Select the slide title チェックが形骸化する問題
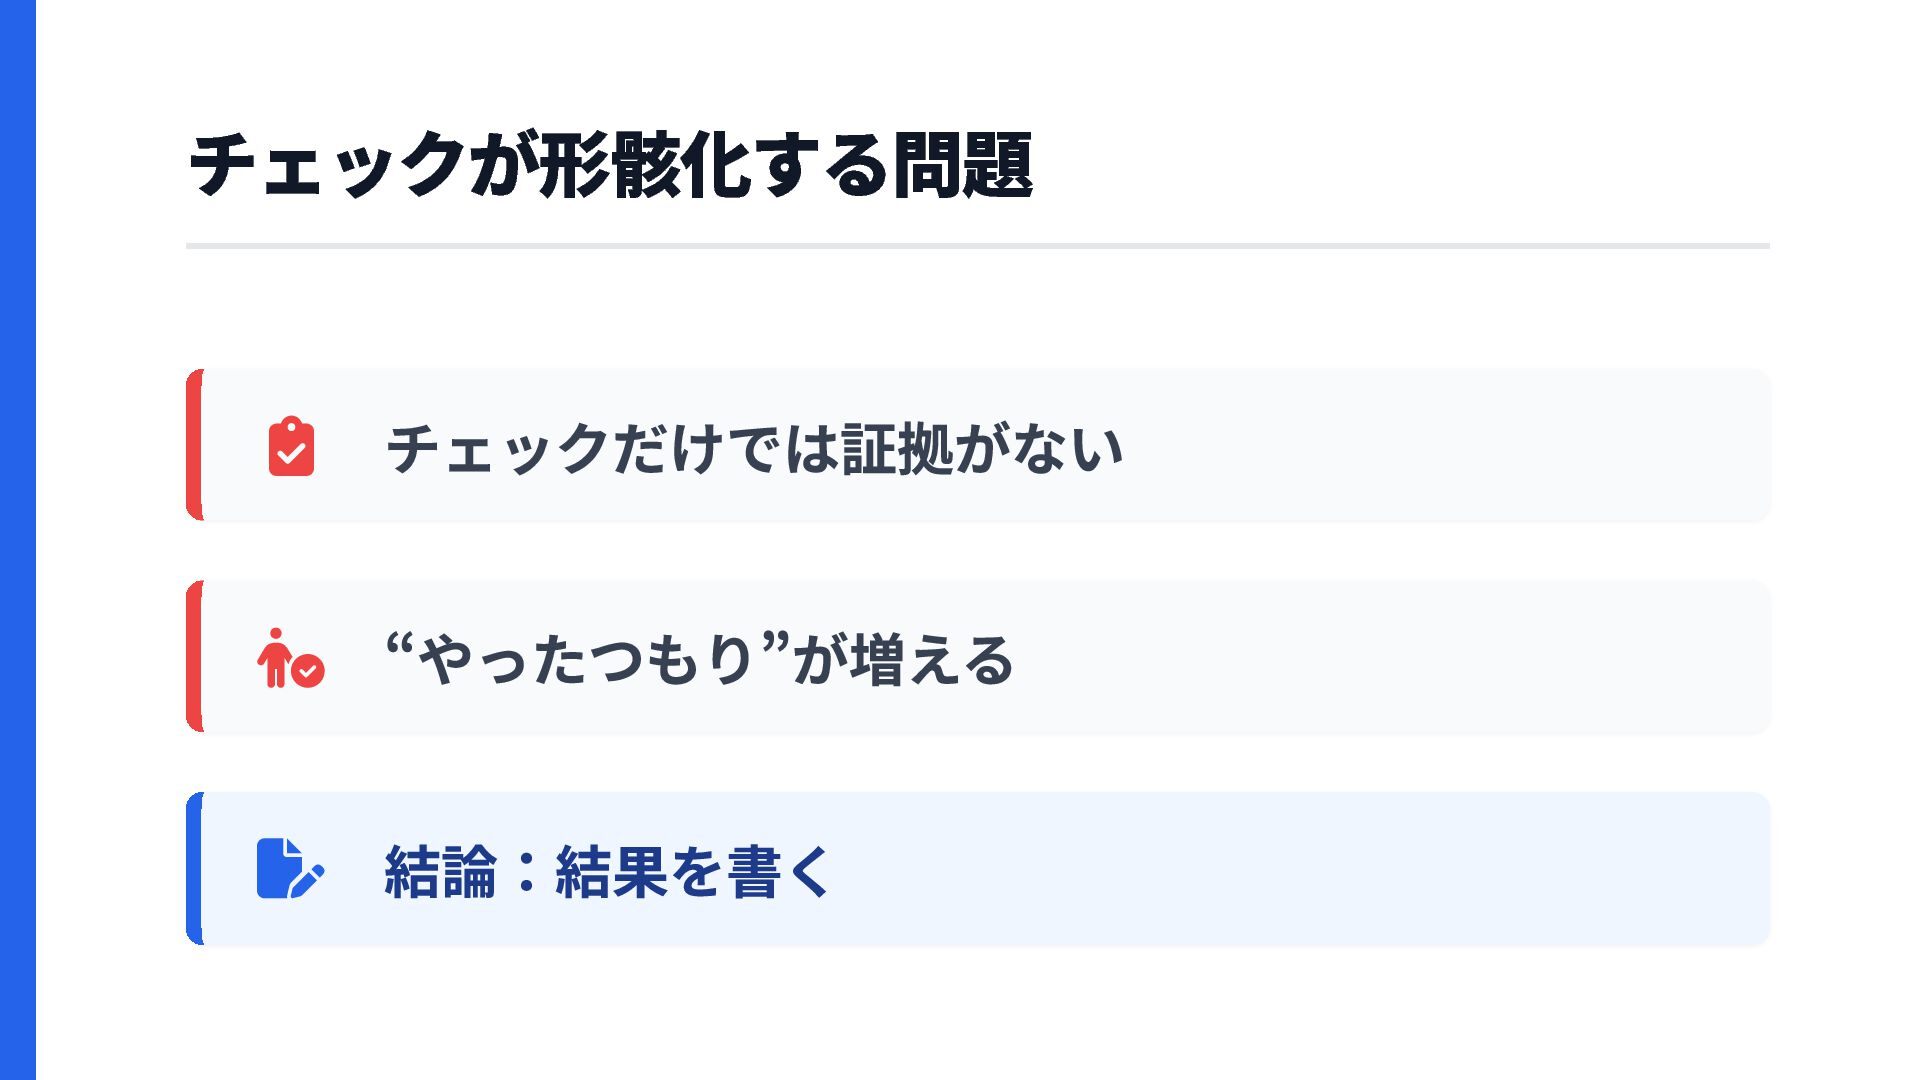The image size is (1920, 1080). pos(610,165)
